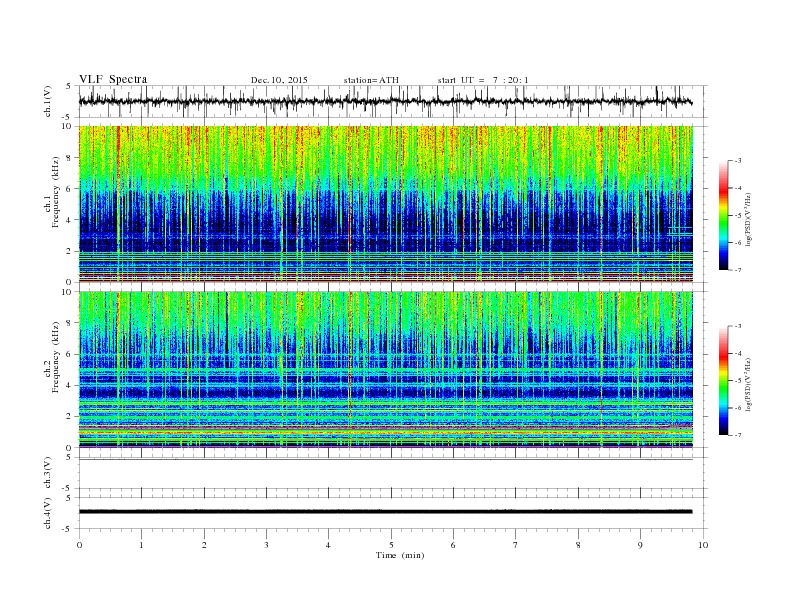Click the "-5" tick on ch.2 colorbar
The height and width of the screenshot is (612, 792).
pyautogui.click(x=737, y=381)
